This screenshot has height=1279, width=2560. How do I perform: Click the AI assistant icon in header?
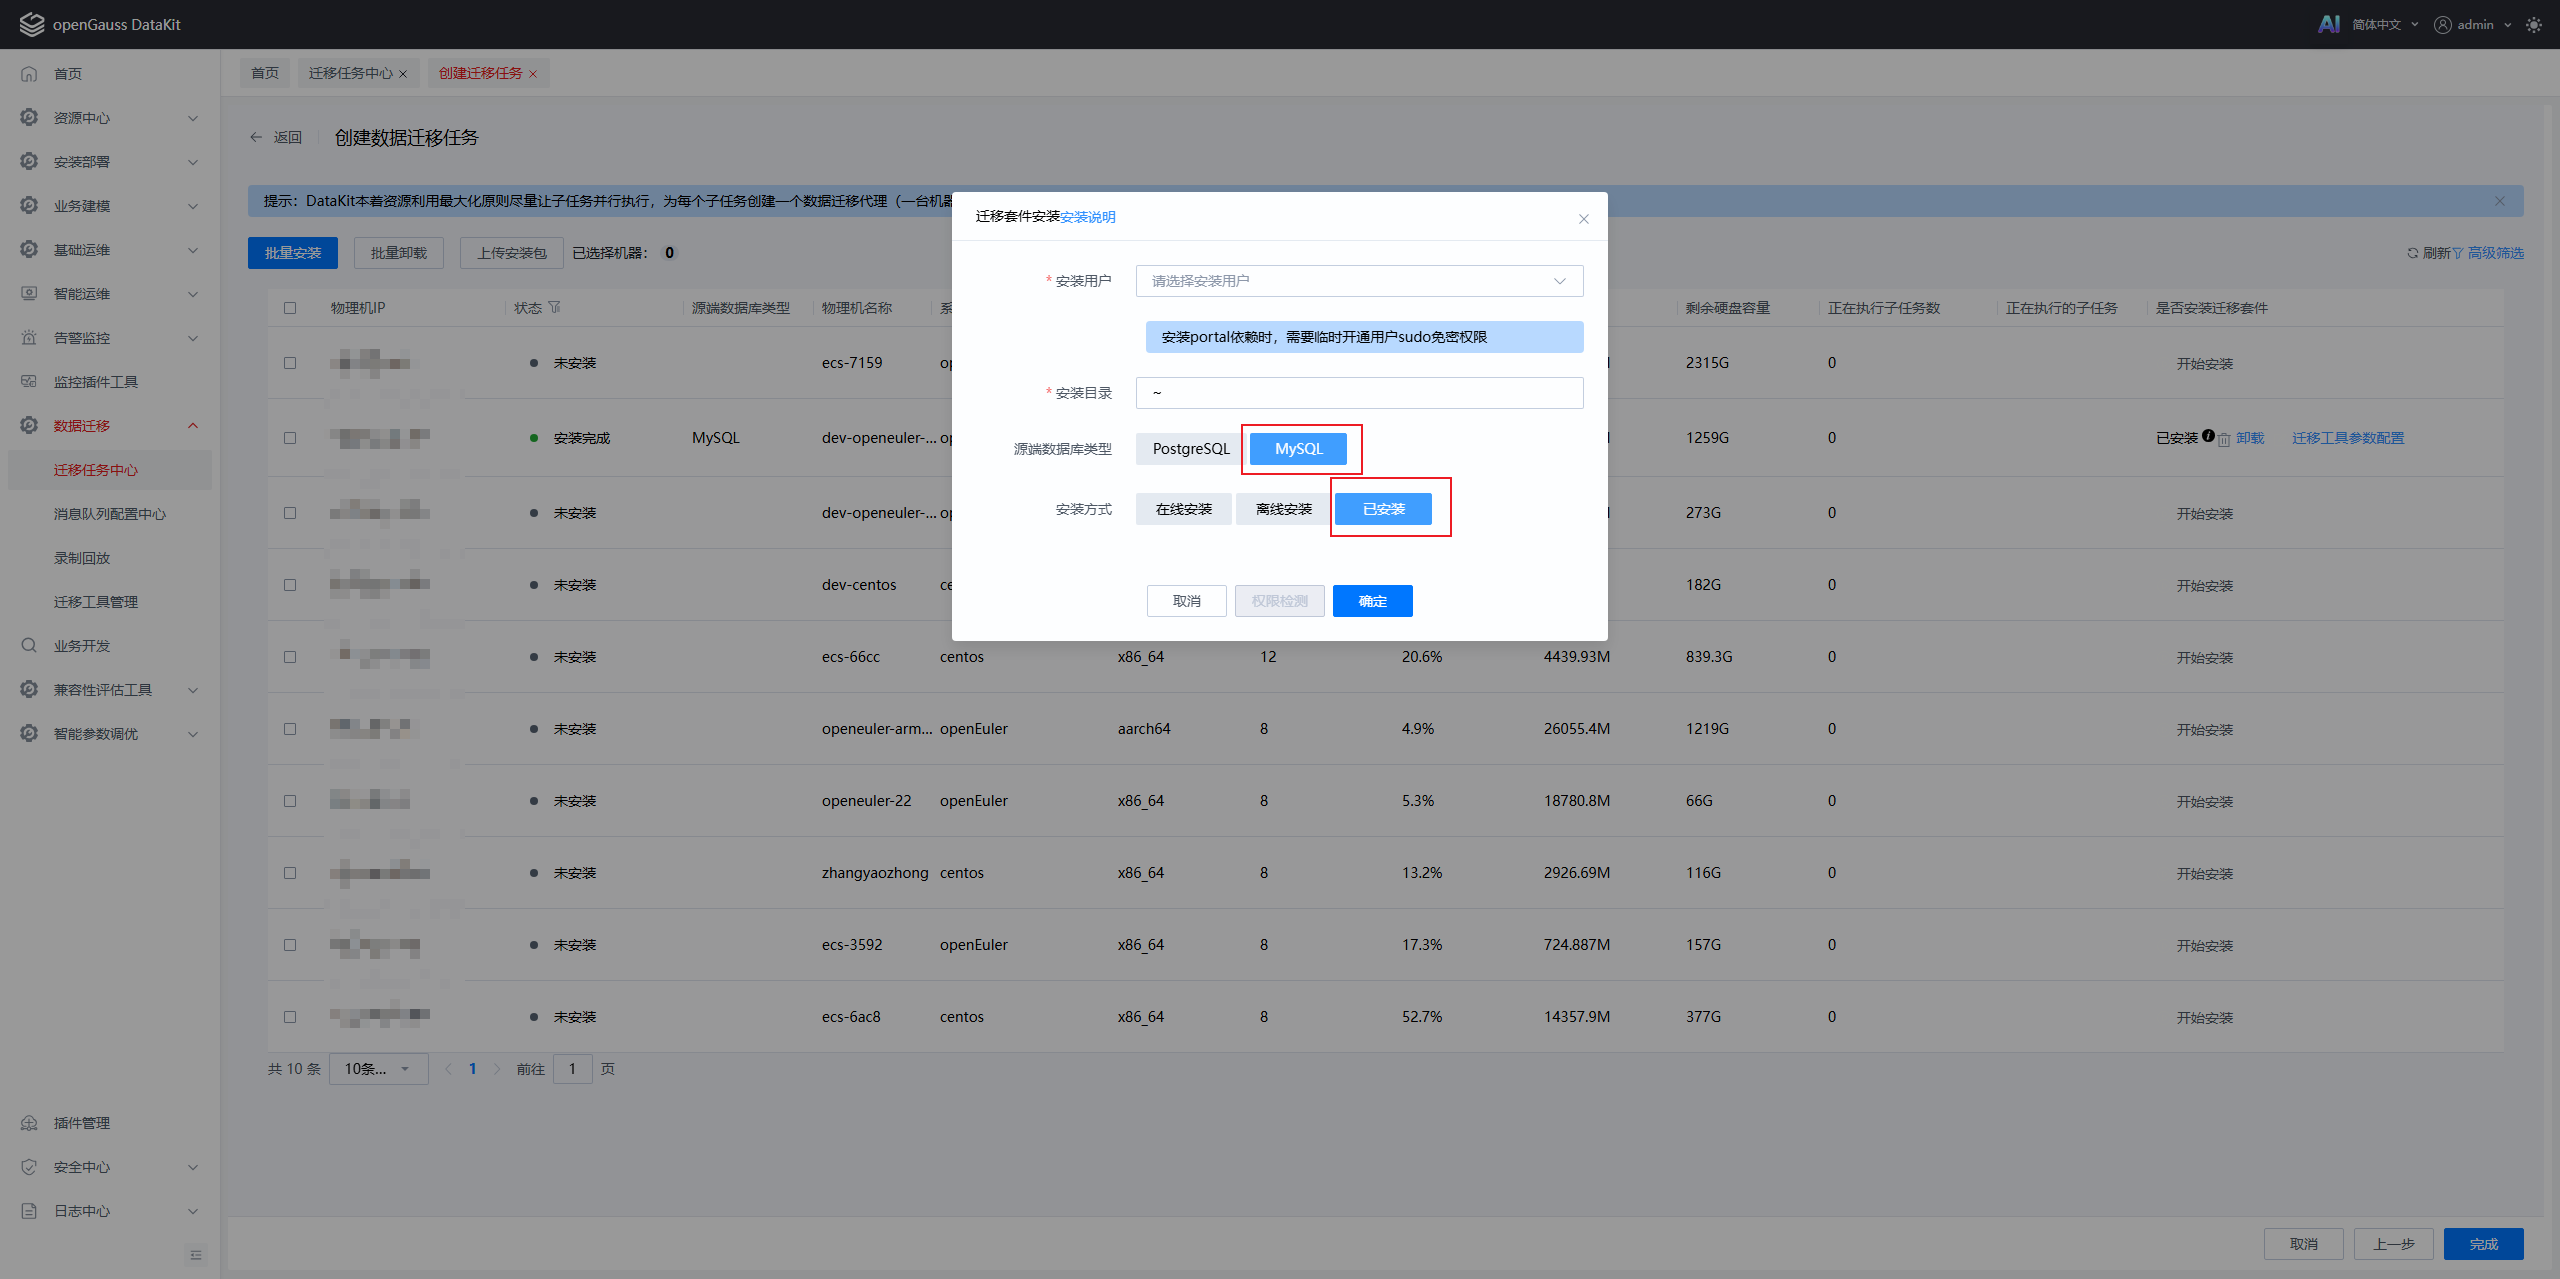(2328, 24)
